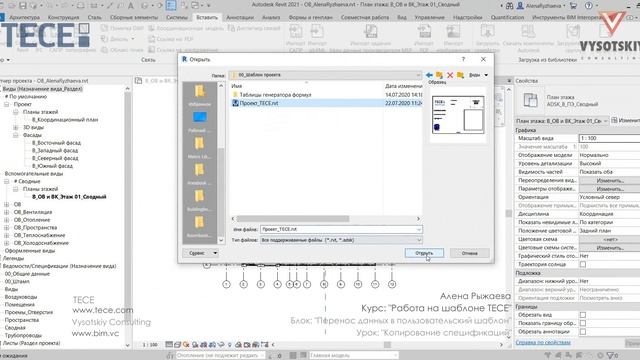Click the red X delete icon in Open dialog
The width and height of the screenshot is (640, 360).
[x=450, y=75]
